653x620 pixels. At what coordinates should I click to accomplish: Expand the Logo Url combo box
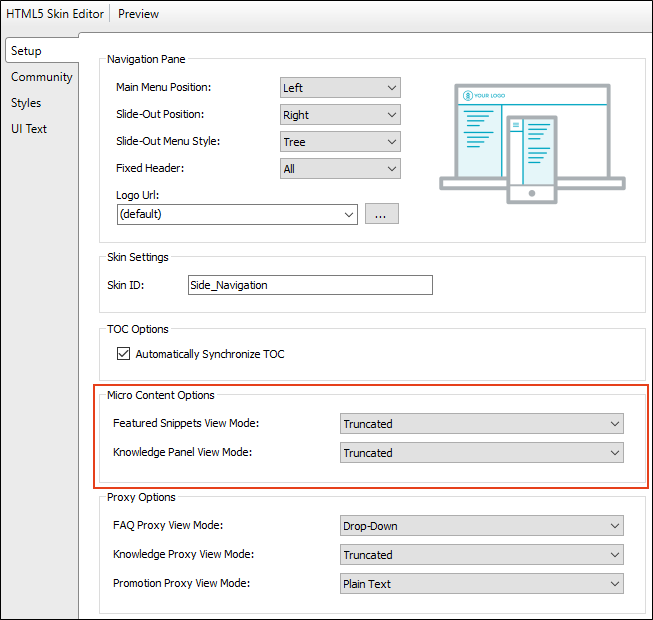(237, 214)
